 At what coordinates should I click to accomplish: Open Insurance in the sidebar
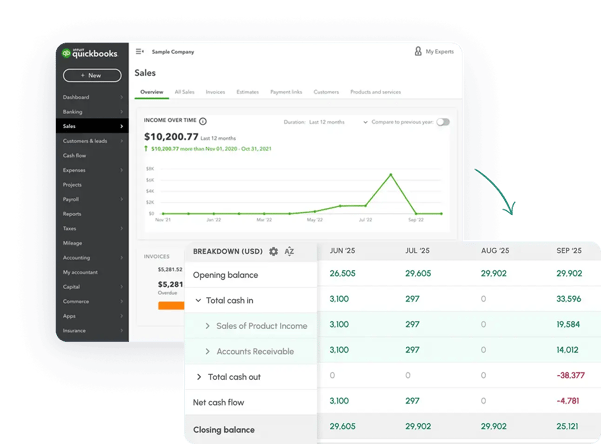tap(74, 330)
